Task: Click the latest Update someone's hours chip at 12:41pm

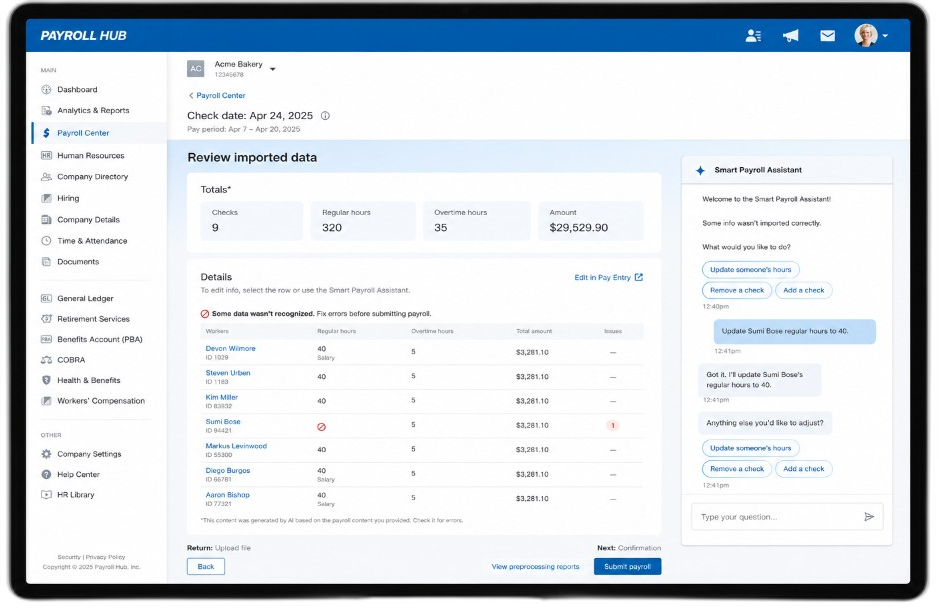Action: 750,448
